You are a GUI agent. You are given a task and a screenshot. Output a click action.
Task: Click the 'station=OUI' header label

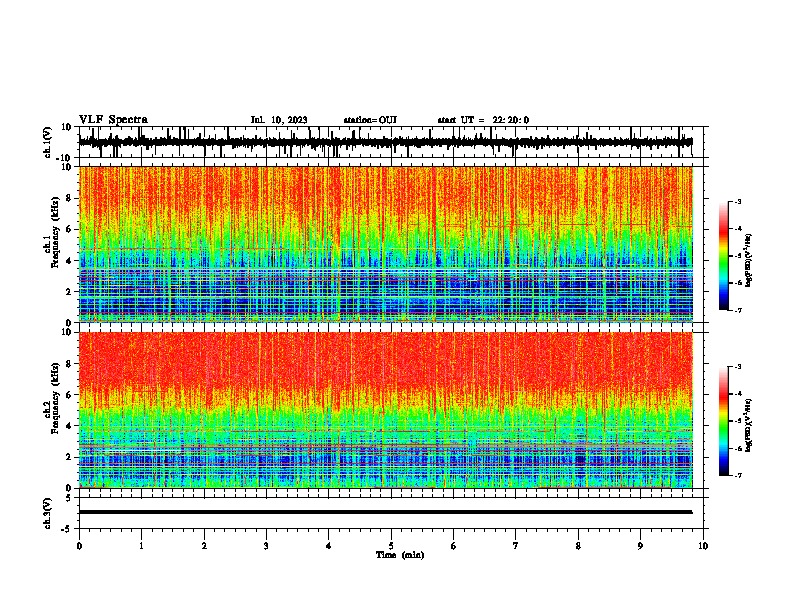tap(370, 120)
